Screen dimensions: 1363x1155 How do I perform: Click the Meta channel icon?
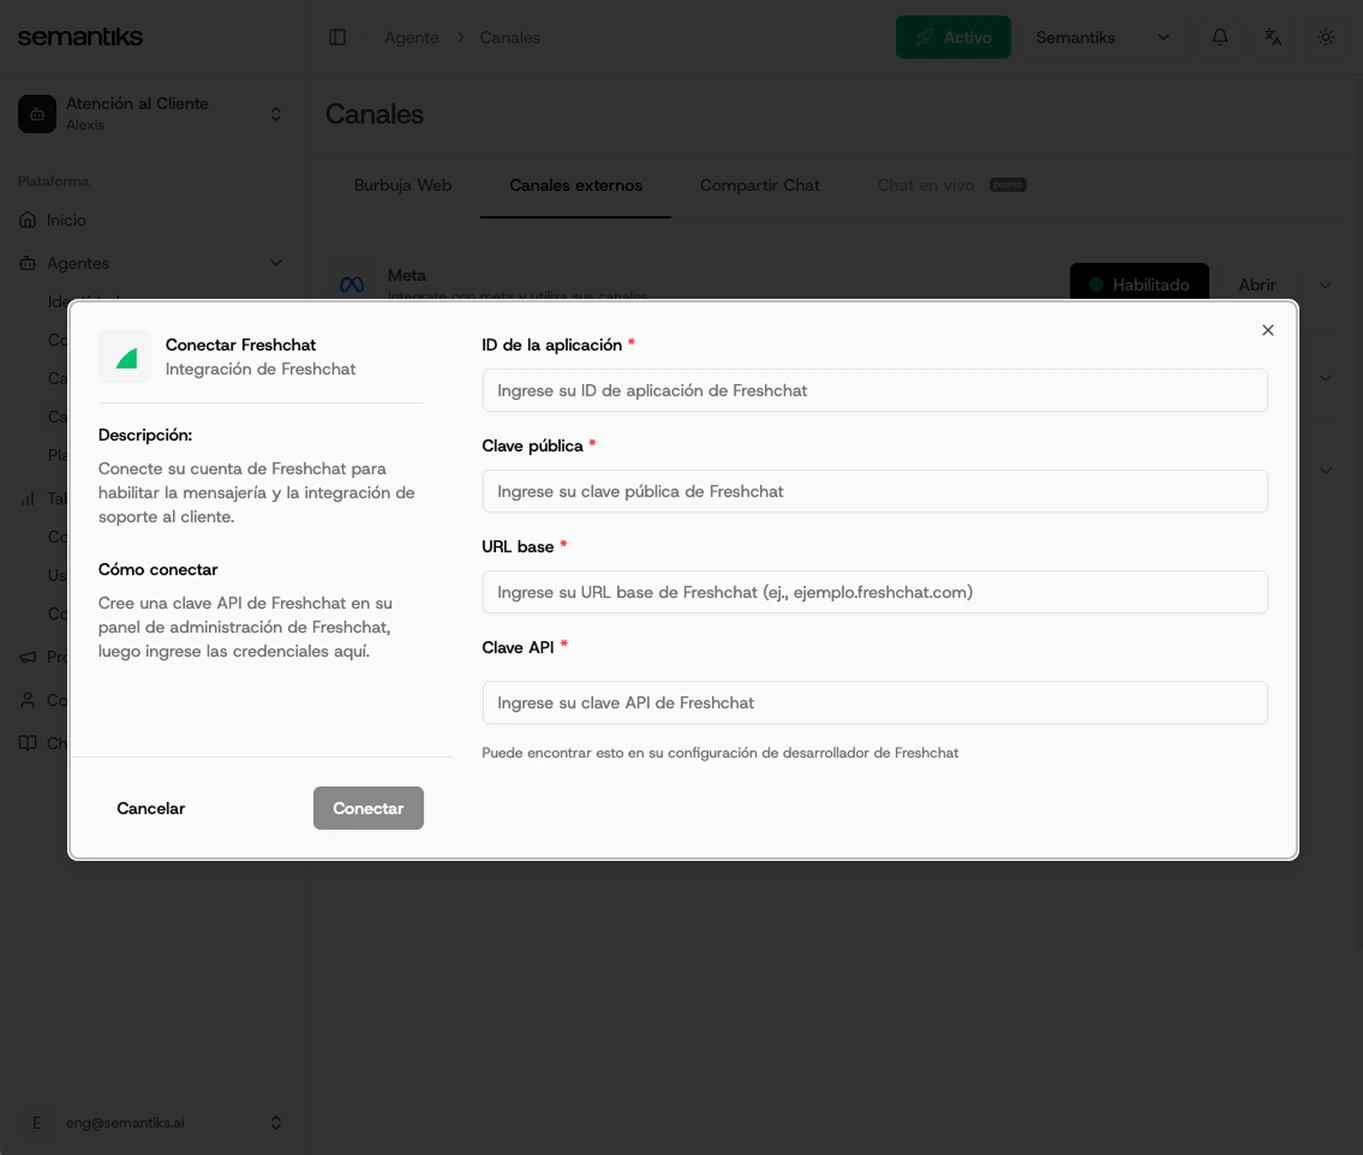351,284
